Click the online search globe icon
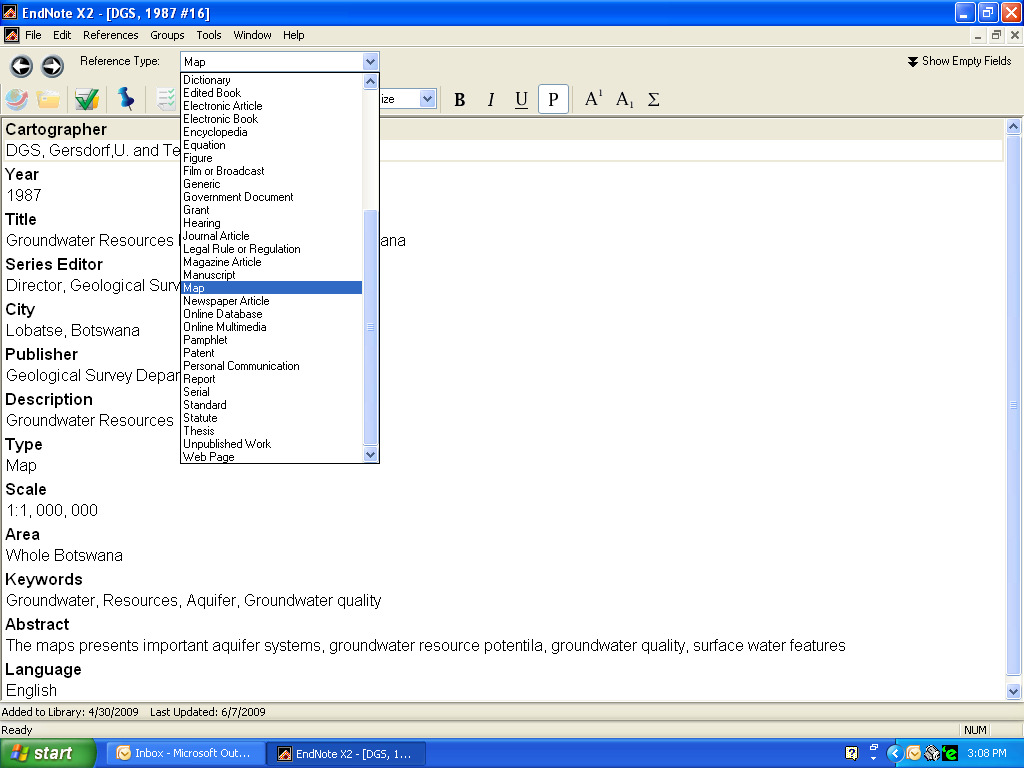The image size is (1024, 768). (x=17, y=99)
